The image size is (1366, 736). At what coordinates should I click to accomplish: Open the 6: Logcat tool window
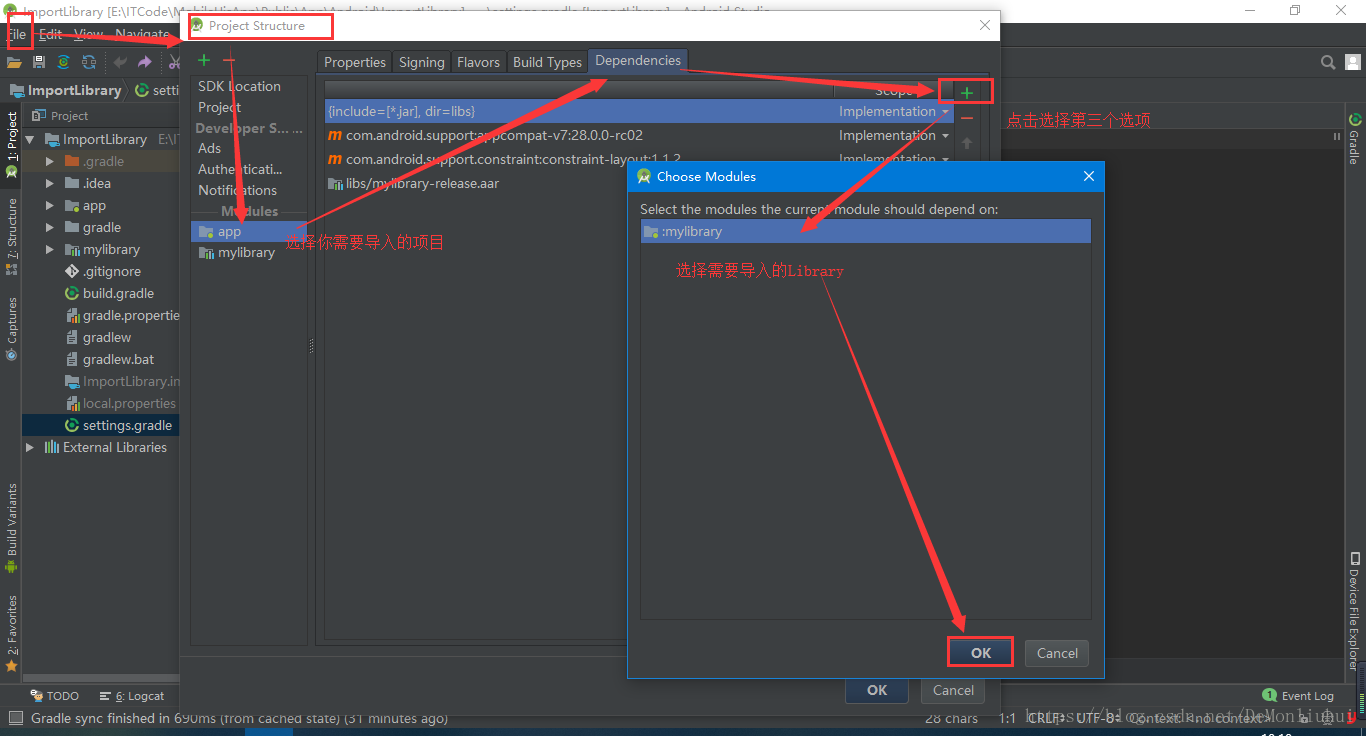(x=132, y=695)
